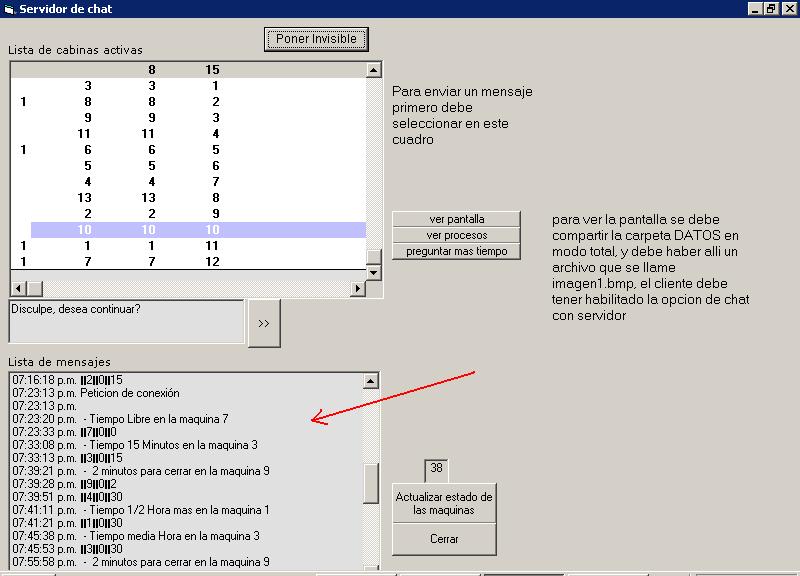Click up arrow of mensajes list scrollbar
The image size is (800, 576).
coord(371,381)
